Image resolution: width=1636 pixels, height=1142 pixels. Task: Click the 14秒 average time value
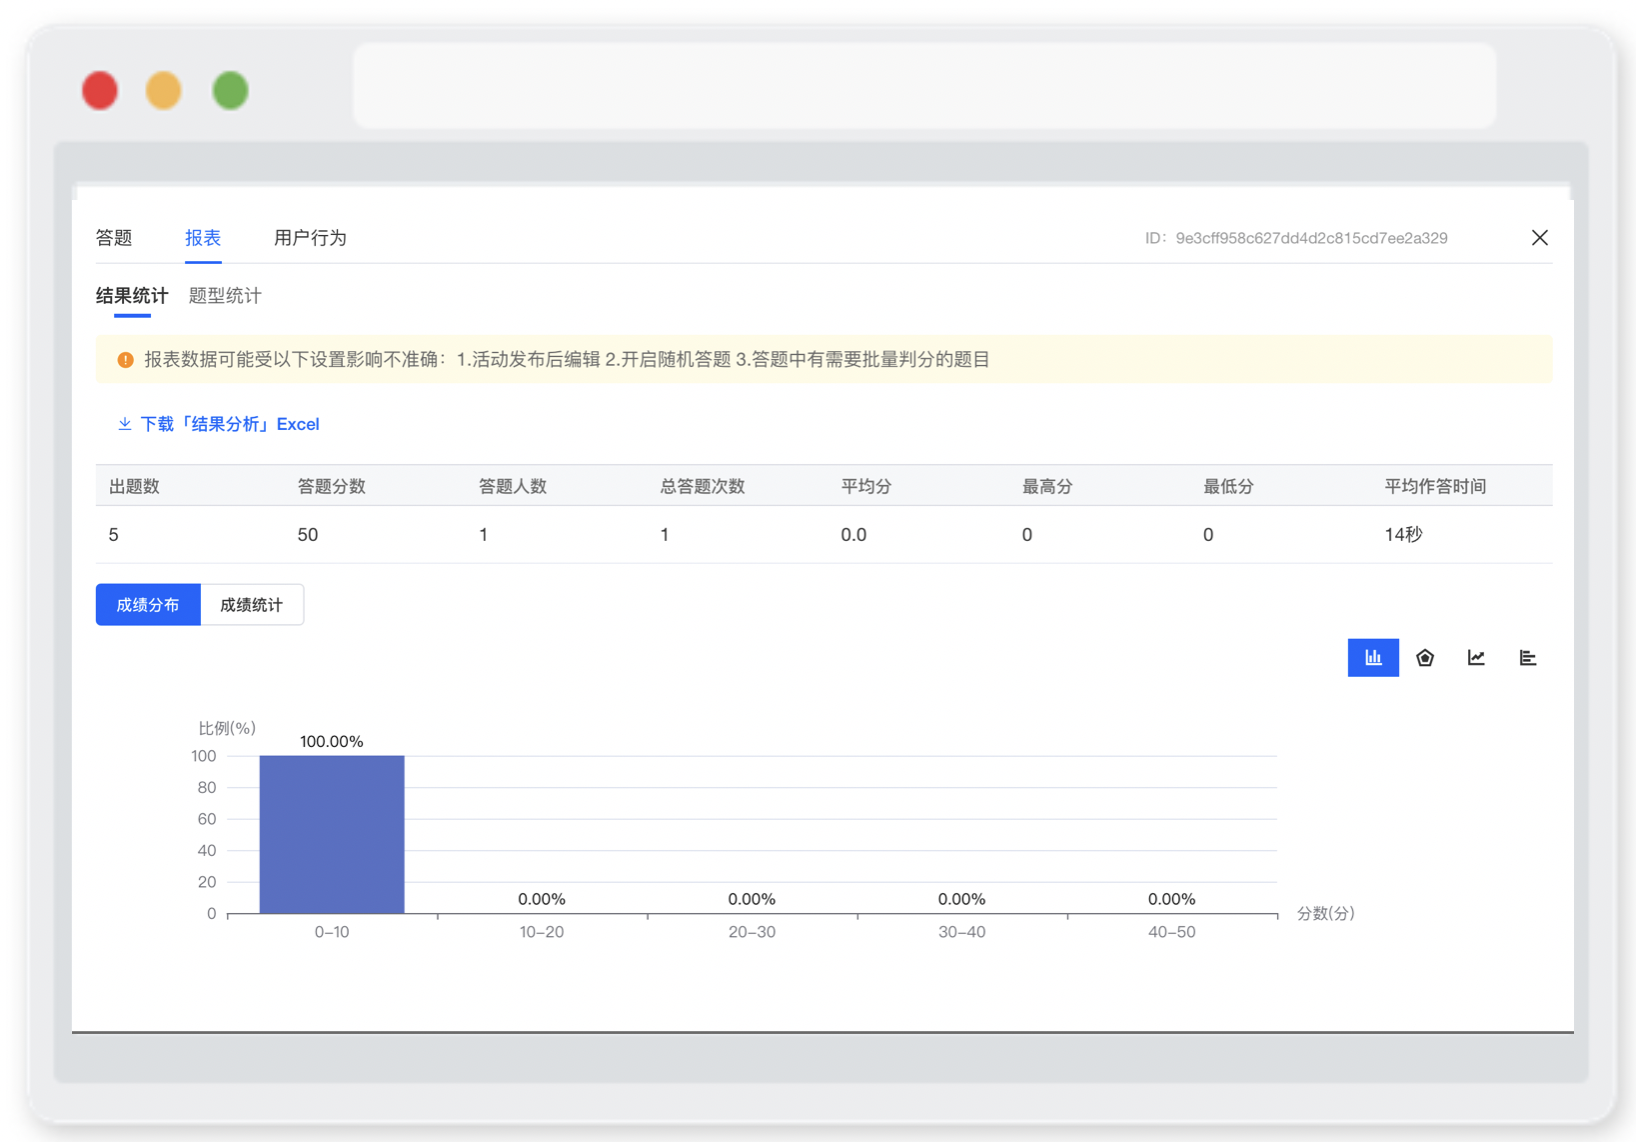tap(1403, 535)
